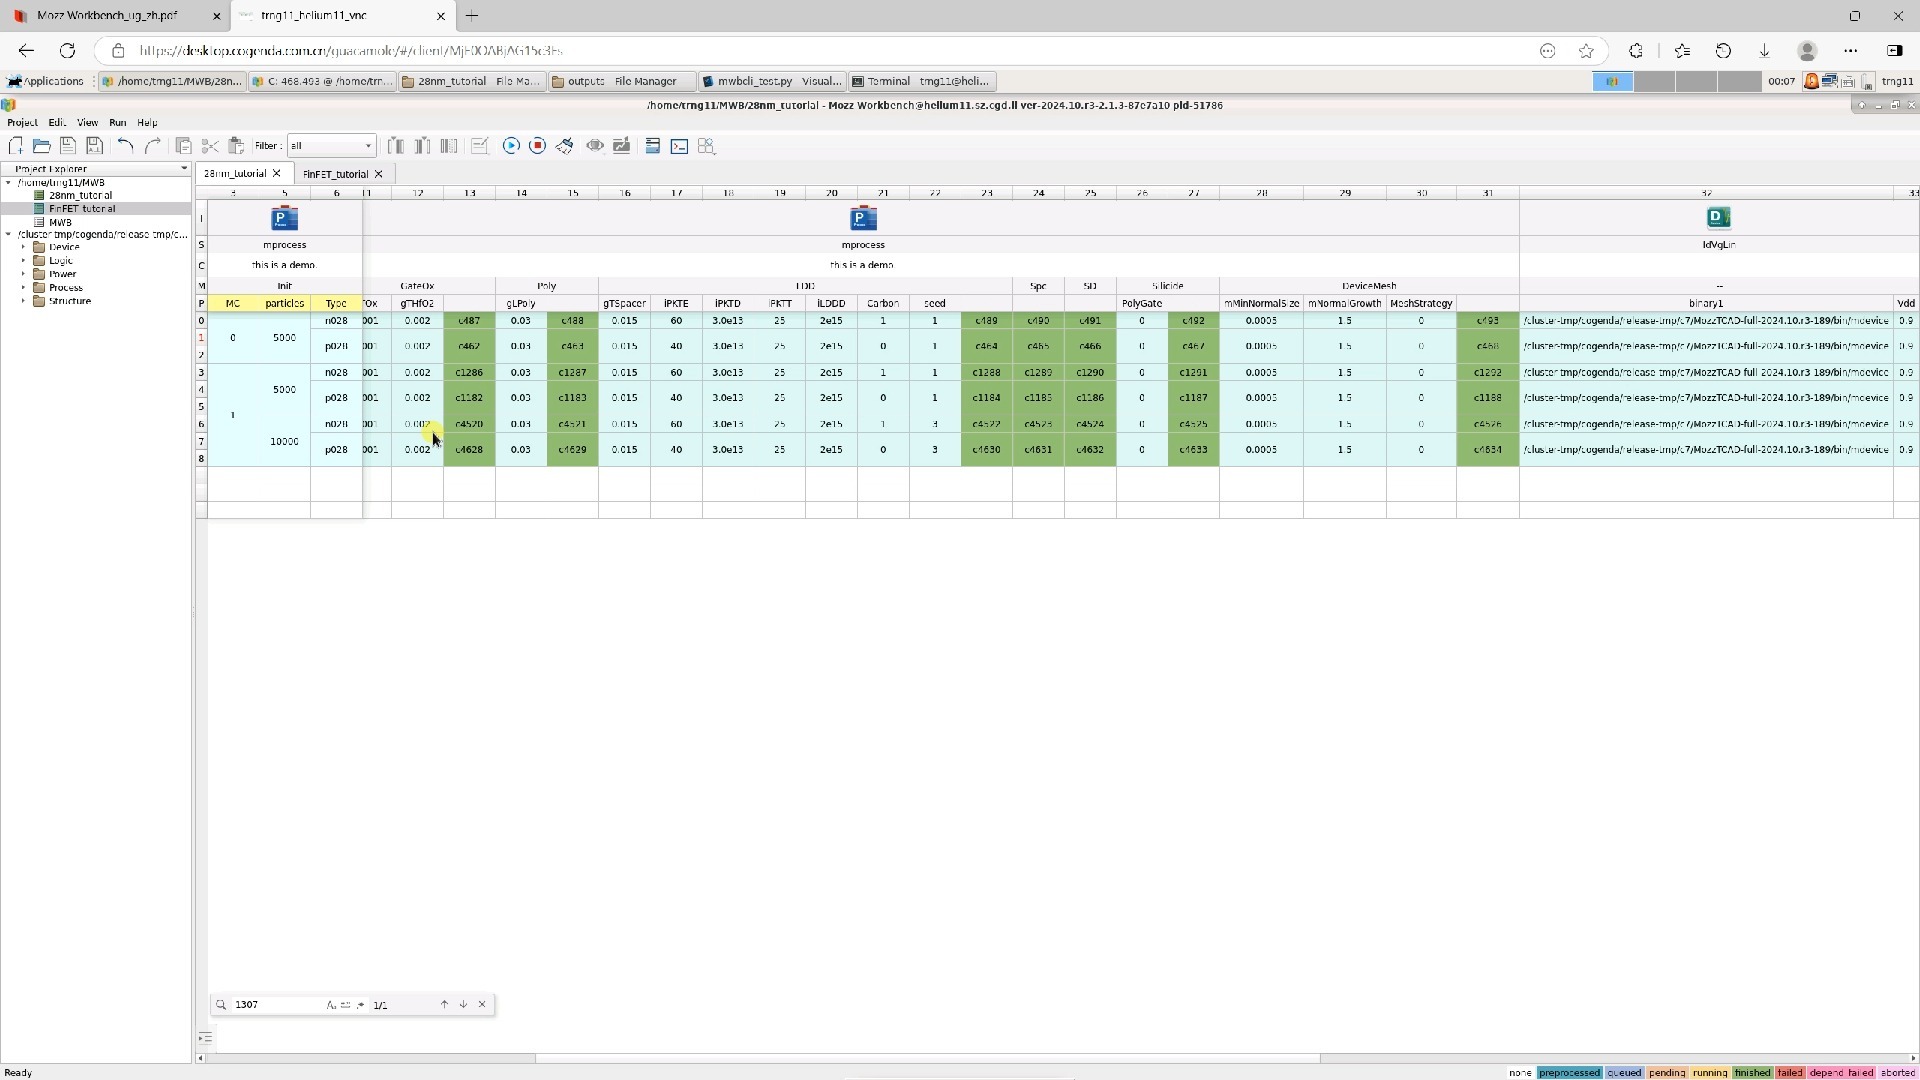Expand the Device folder in tree

pyautogui.click(x=24, y=247)
